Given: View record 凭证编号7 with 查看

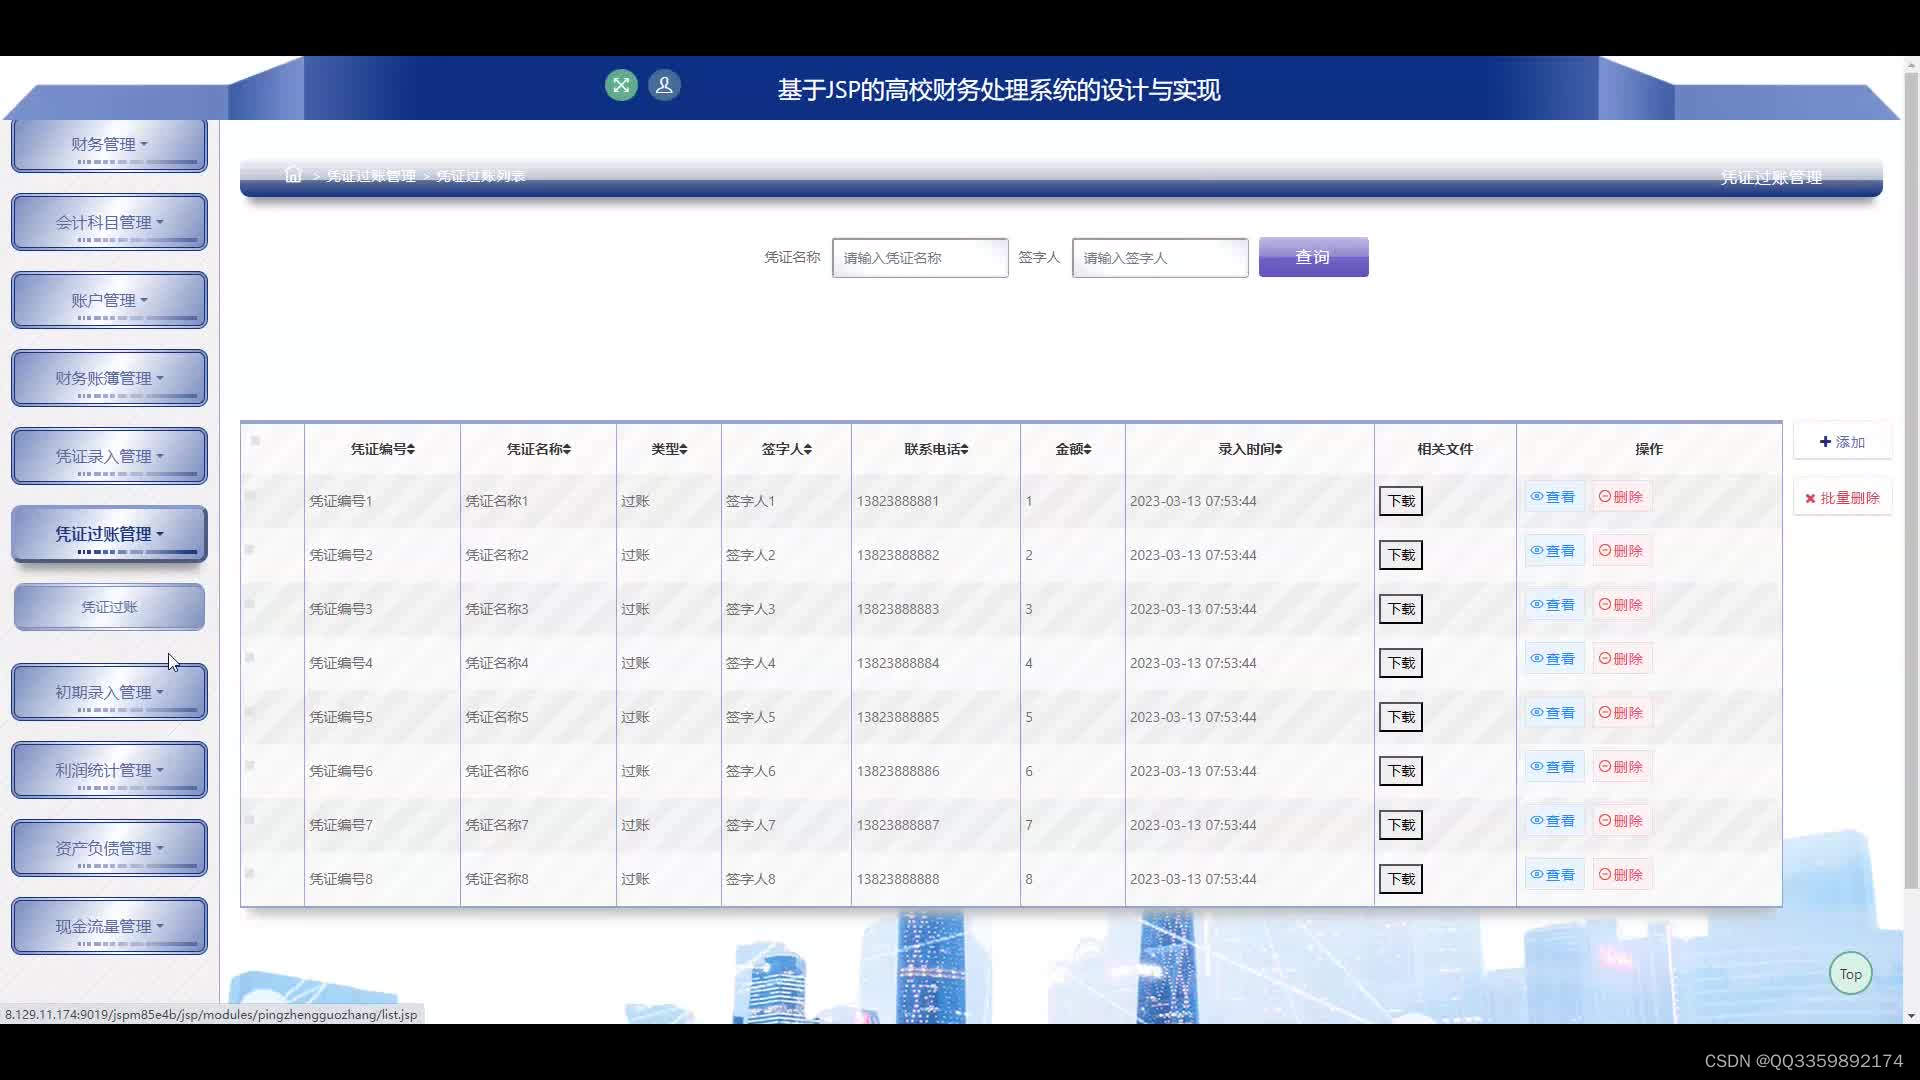Looking at the screenshot, I should click(1553, 821).
